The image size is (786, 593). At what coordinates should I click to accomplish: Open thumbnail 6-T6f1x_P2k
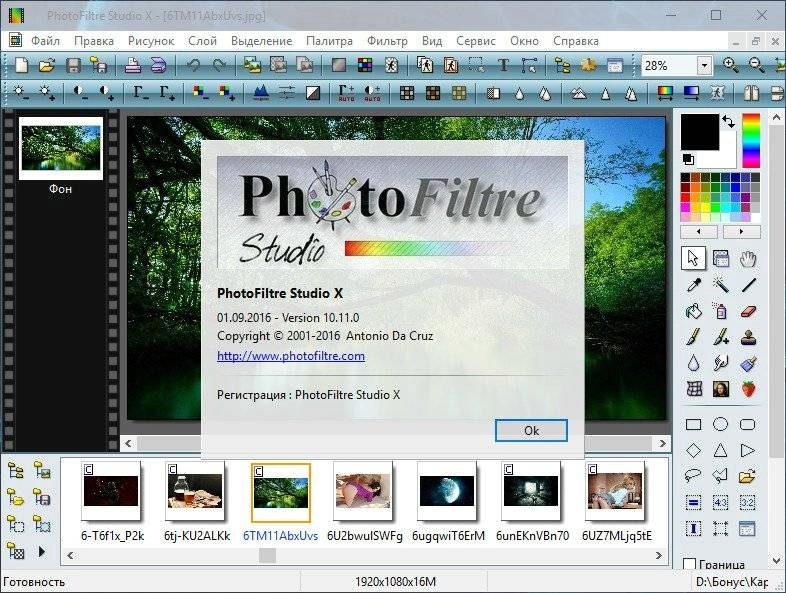111,491
